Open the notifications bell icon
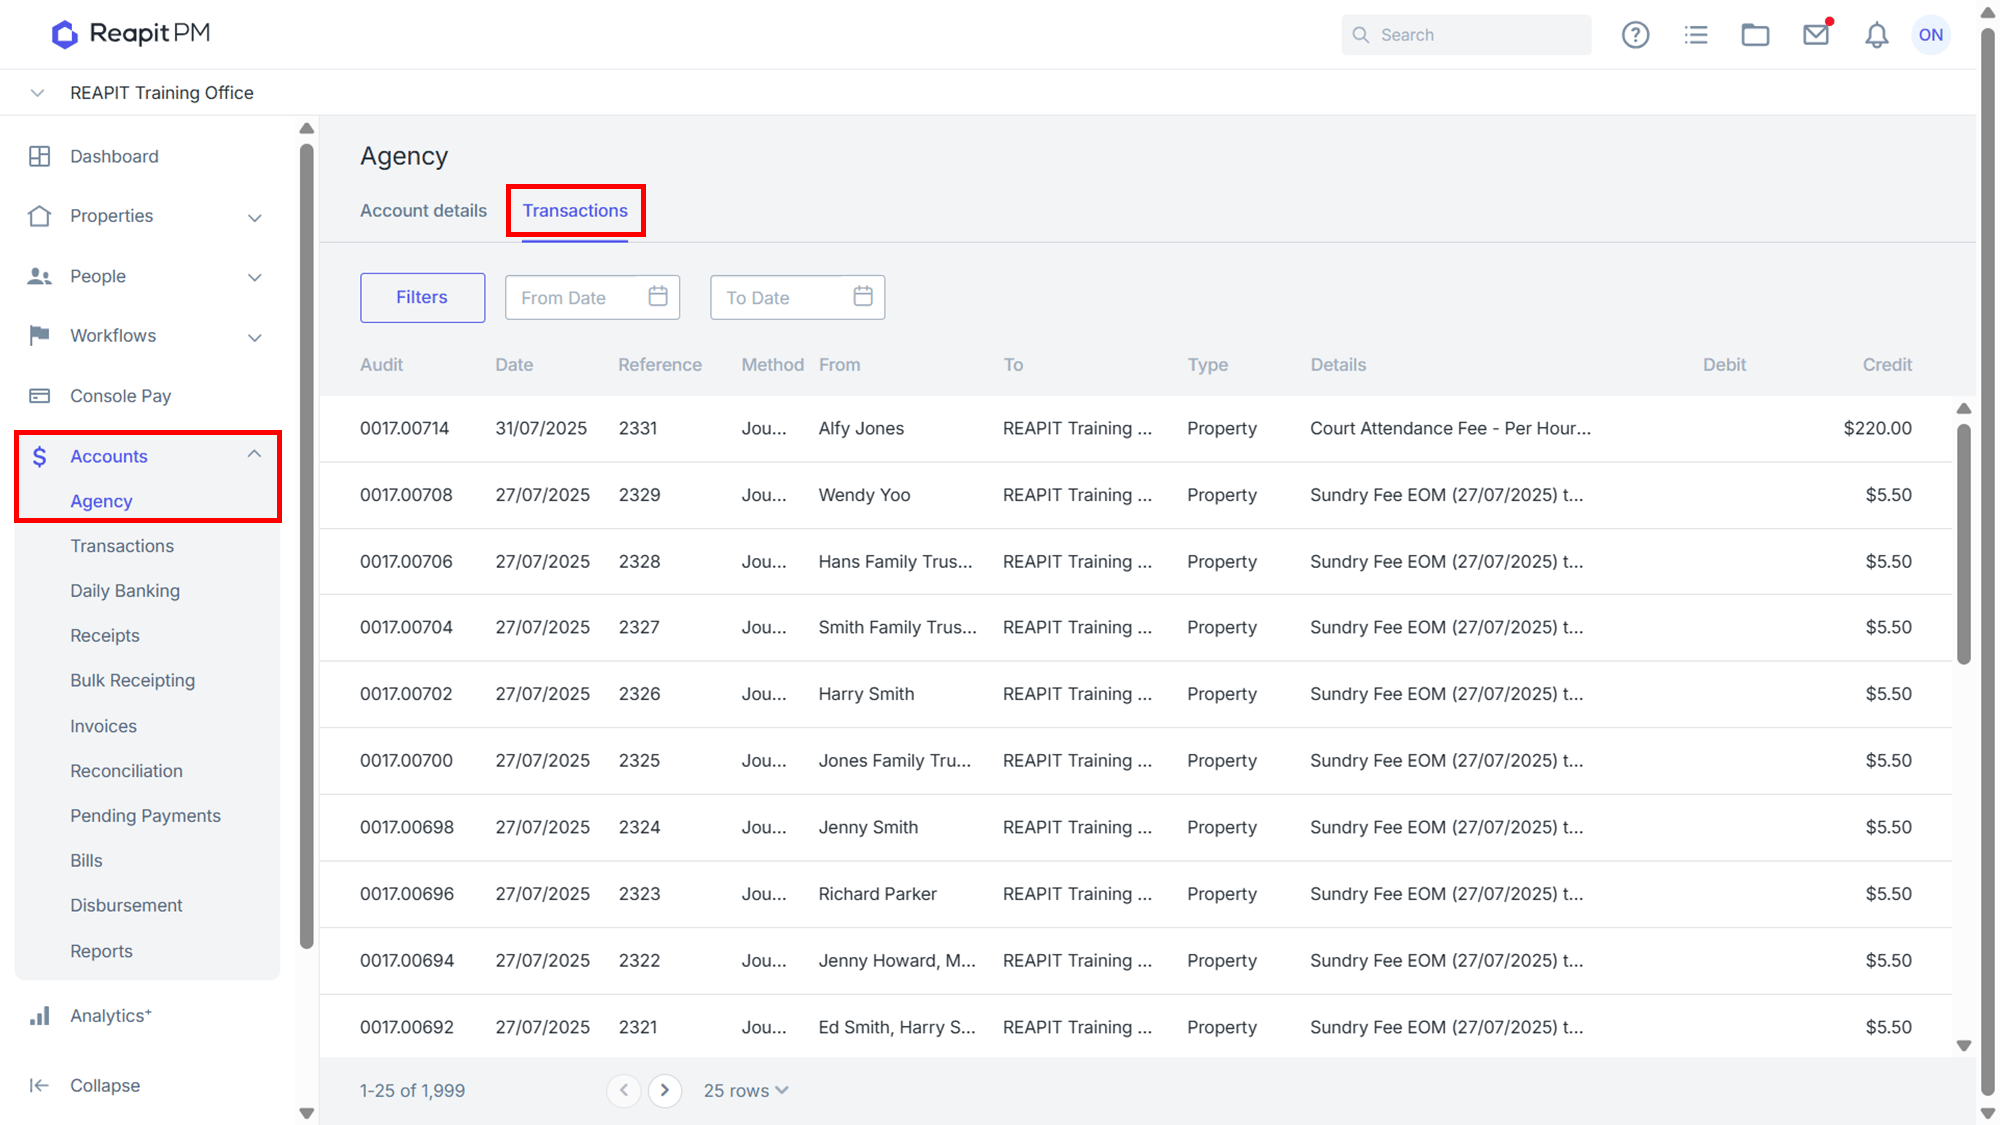The height and width of the screenshot is (1125, 2000). point(1876,35)
